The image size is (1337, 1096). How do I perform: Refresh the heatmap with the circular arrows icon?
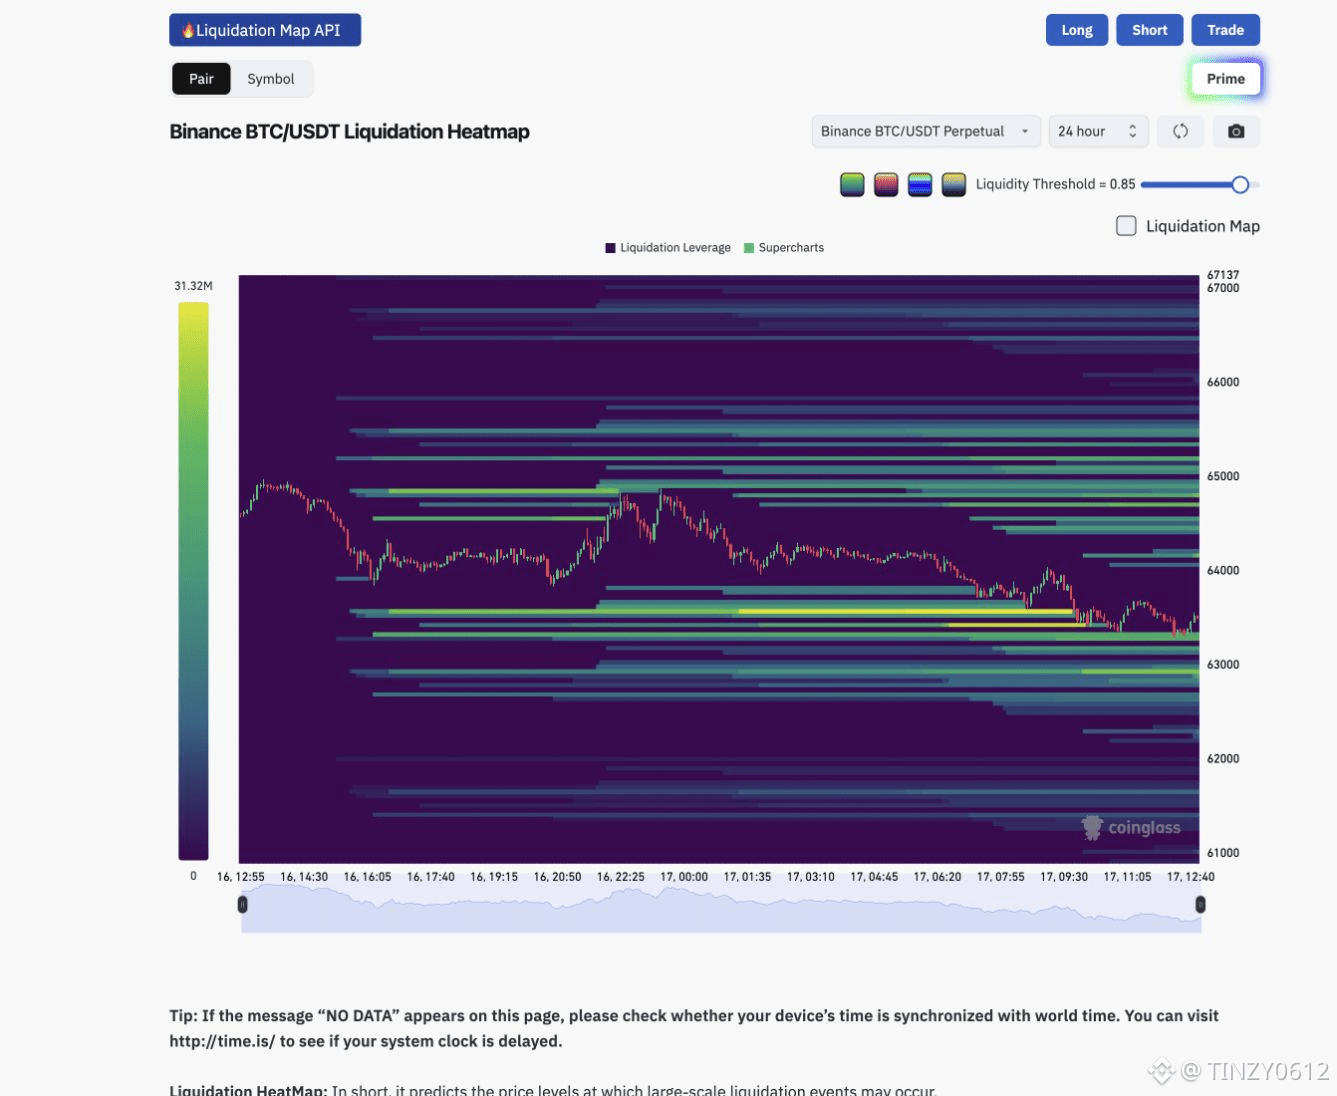[x=1181, y=131]
